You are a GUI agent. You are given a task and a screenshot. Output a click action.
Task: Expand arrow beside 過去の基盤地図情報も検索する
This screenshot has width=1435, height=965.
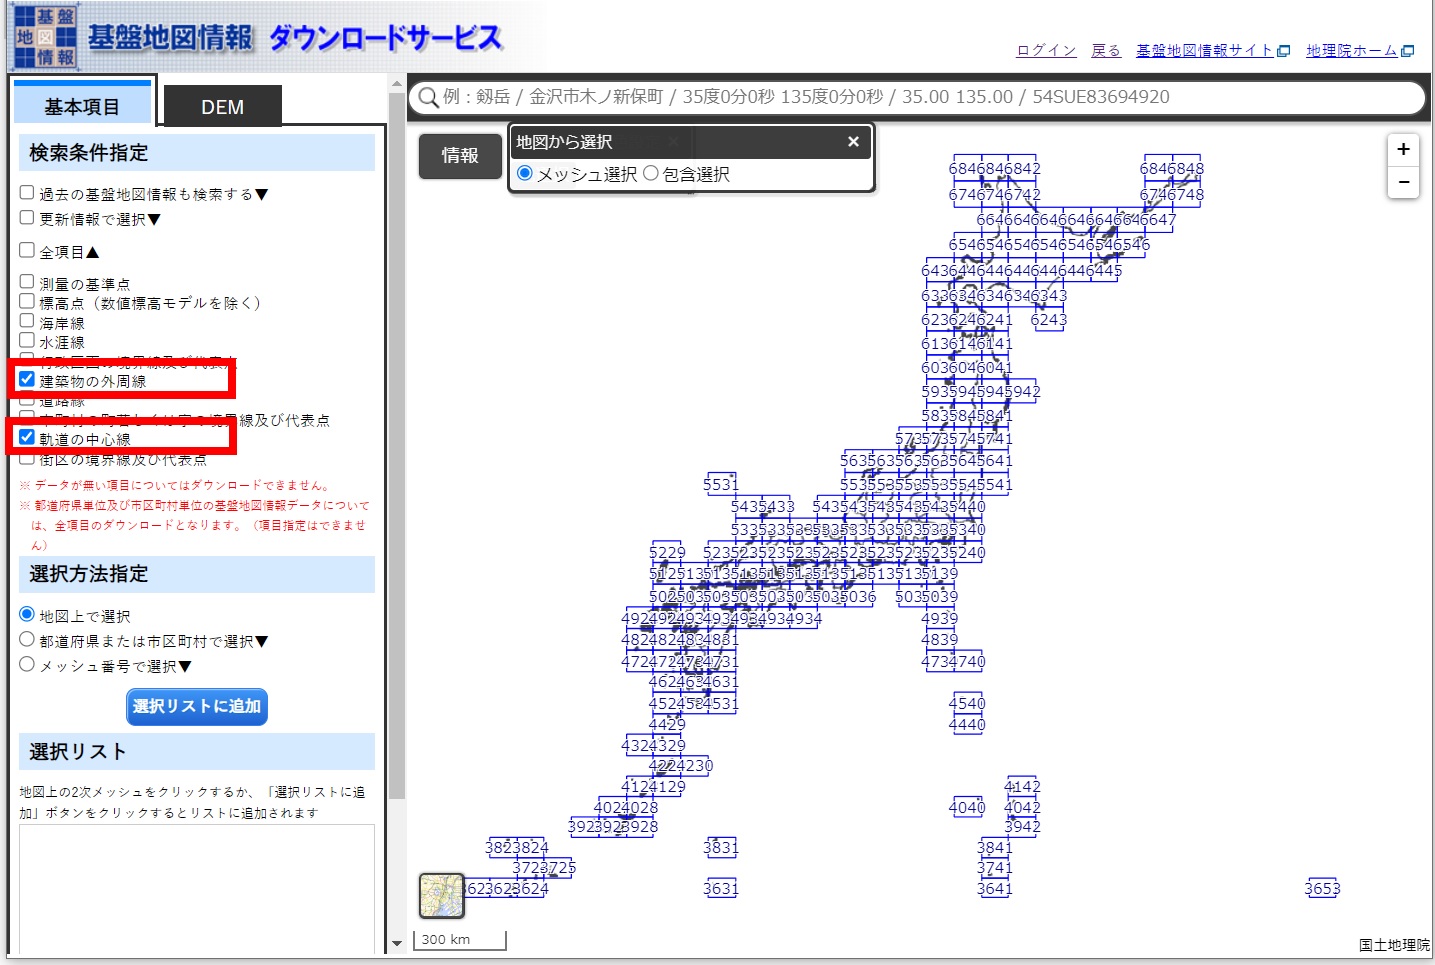click(261, 195)
